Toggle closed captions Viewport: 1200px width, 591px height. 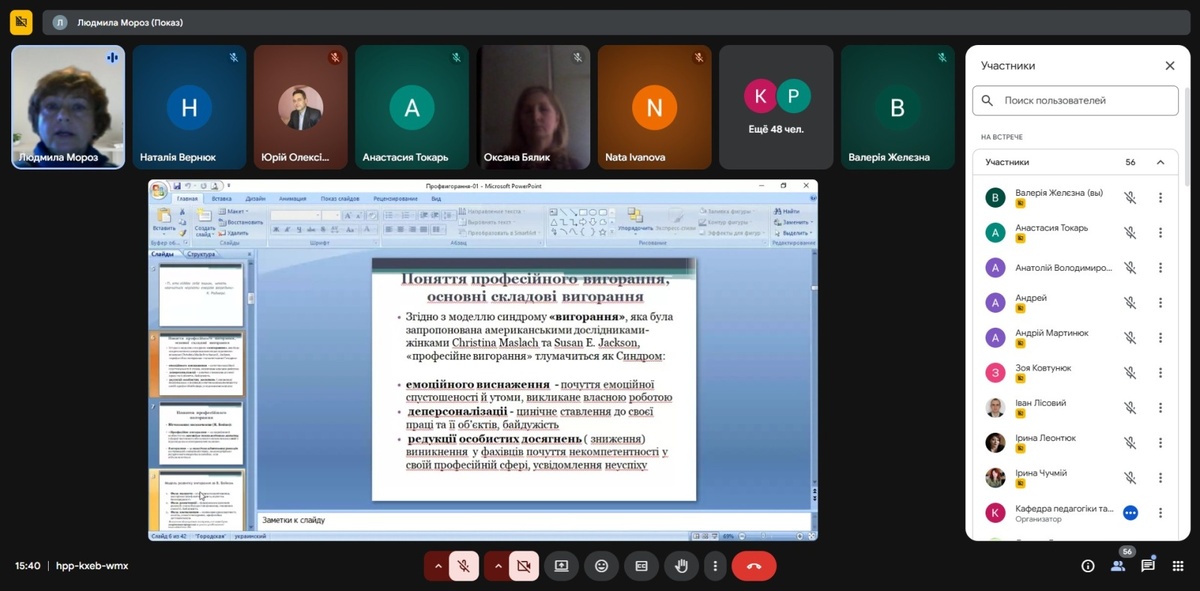tap(641, 566)
